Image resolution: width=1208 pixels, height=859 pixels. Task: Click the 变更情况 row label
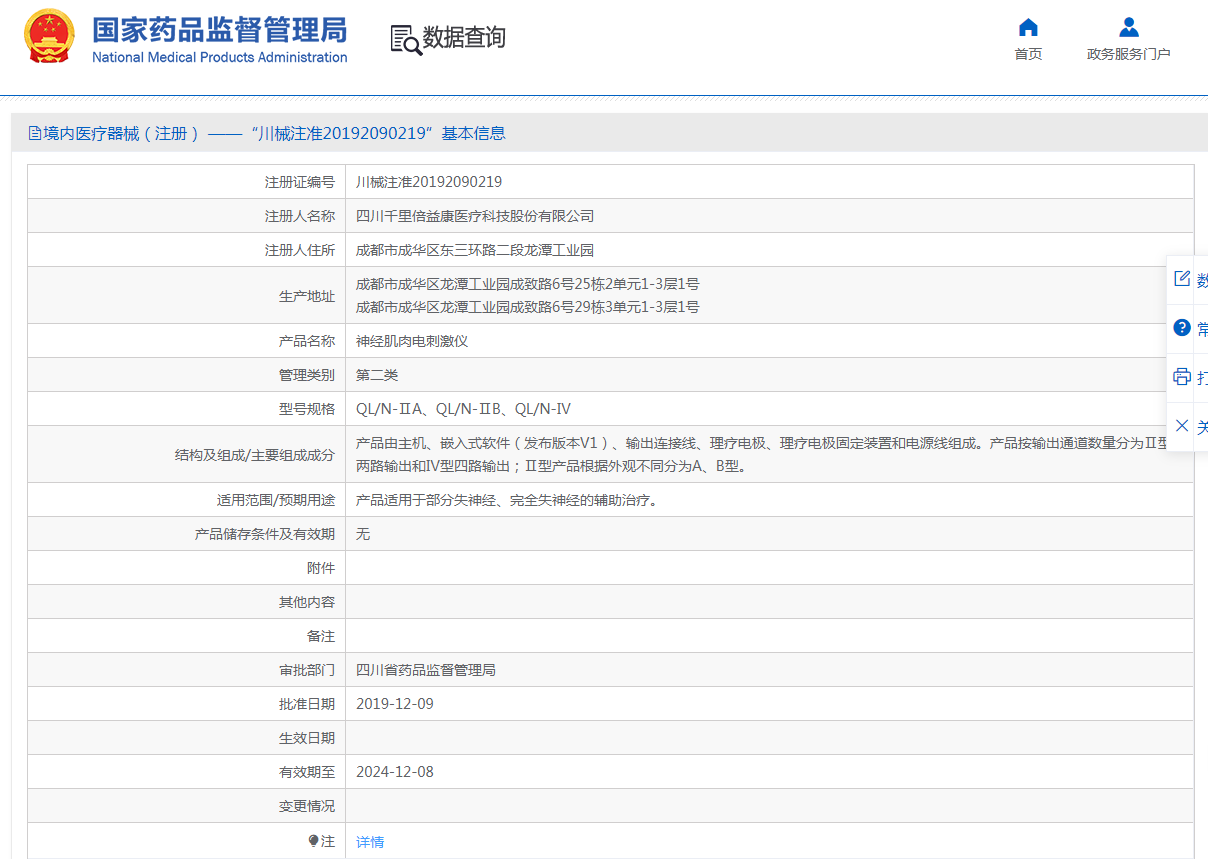[x=307, y=806]
